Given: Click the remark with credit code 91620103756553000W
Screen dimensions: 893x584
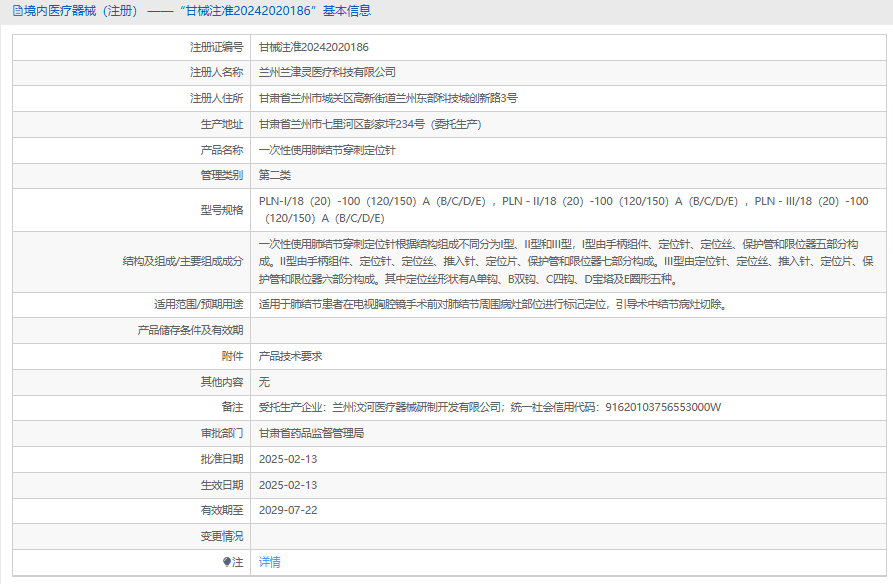Looking at the screenshot, I should (x=490, y=407).
